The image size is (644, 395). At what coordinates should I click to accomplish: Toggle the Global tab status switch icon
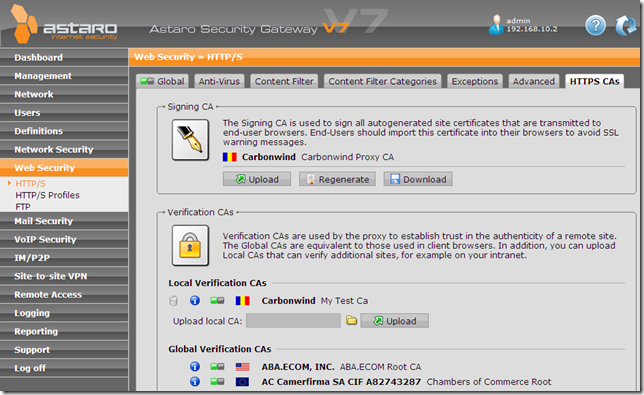point(147,81)
